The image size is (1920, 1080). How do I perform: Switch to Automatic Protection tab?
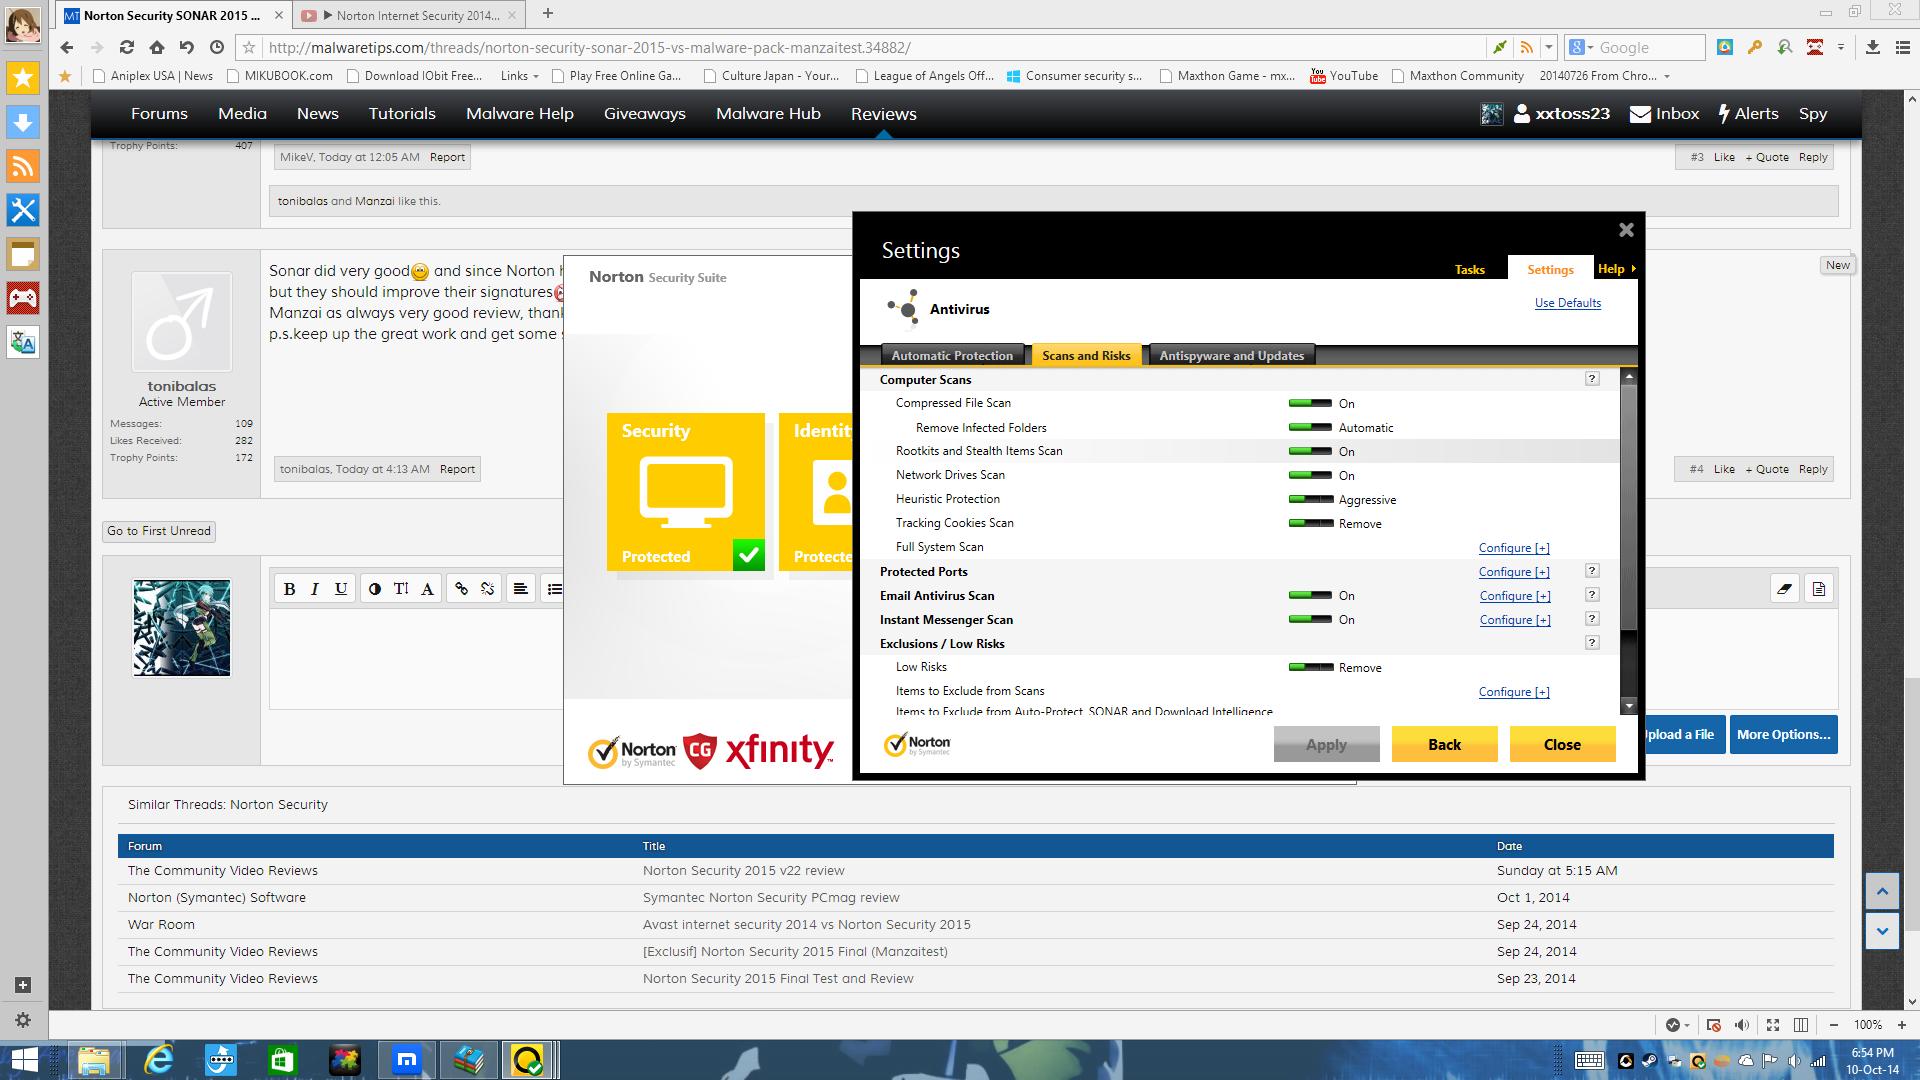pos(952,356)
